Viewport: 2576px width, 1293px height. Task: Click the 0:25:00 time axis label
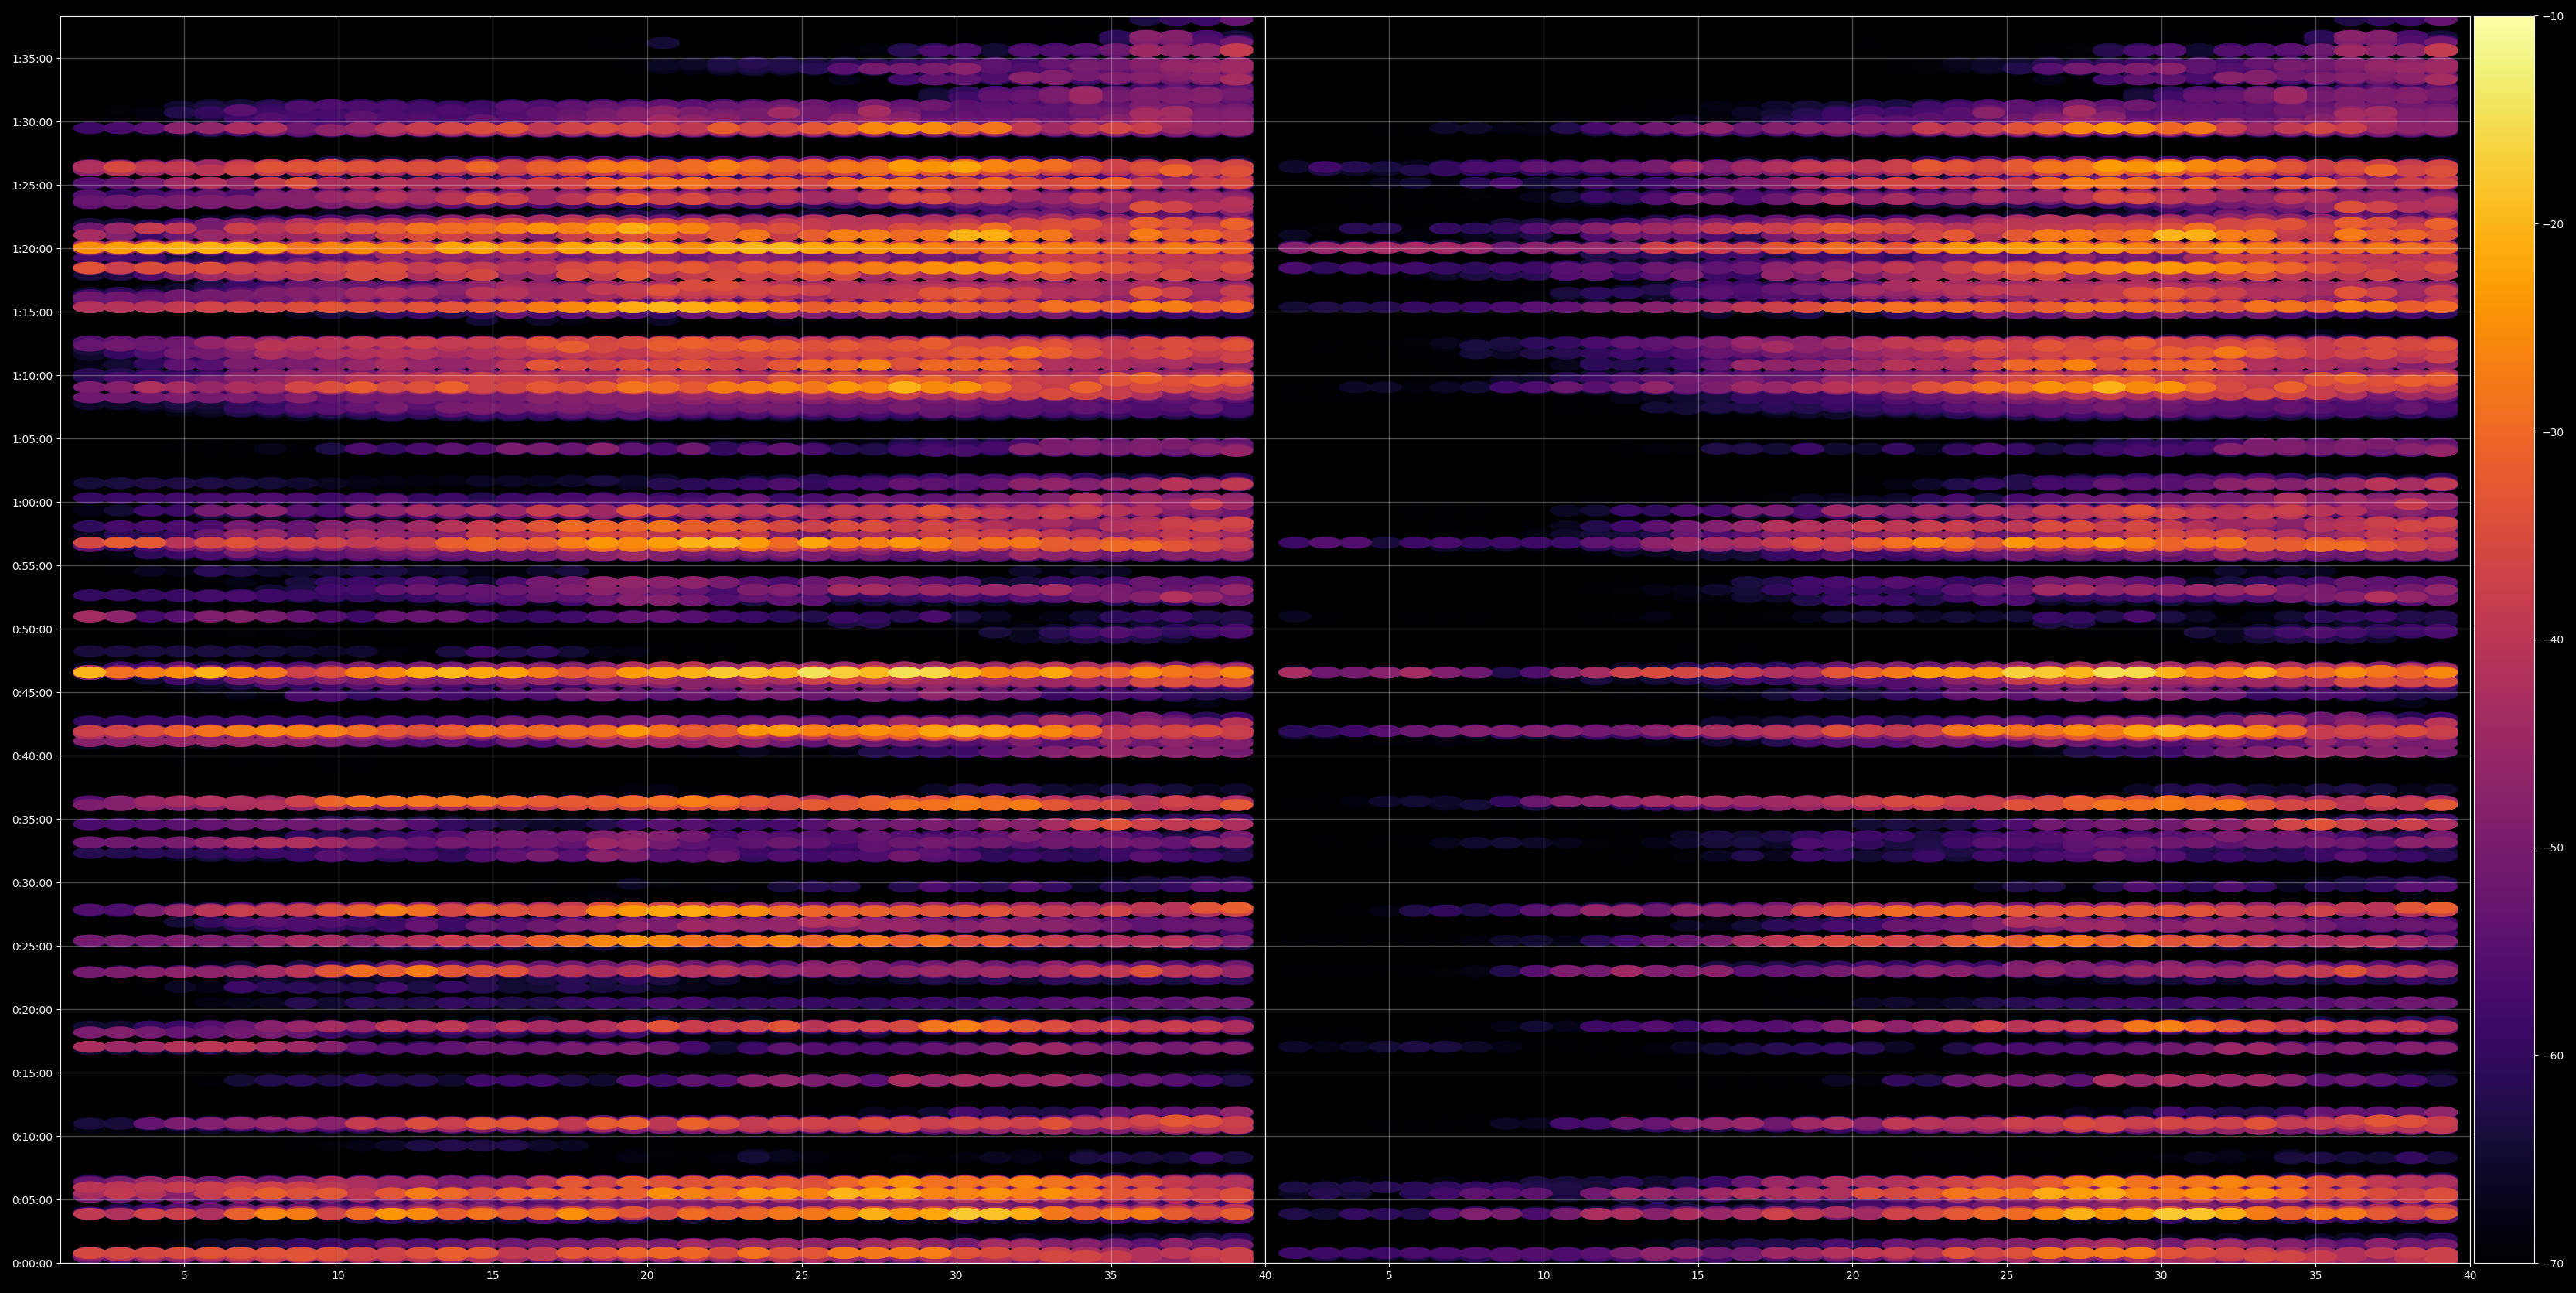click(x=33, y=946)
